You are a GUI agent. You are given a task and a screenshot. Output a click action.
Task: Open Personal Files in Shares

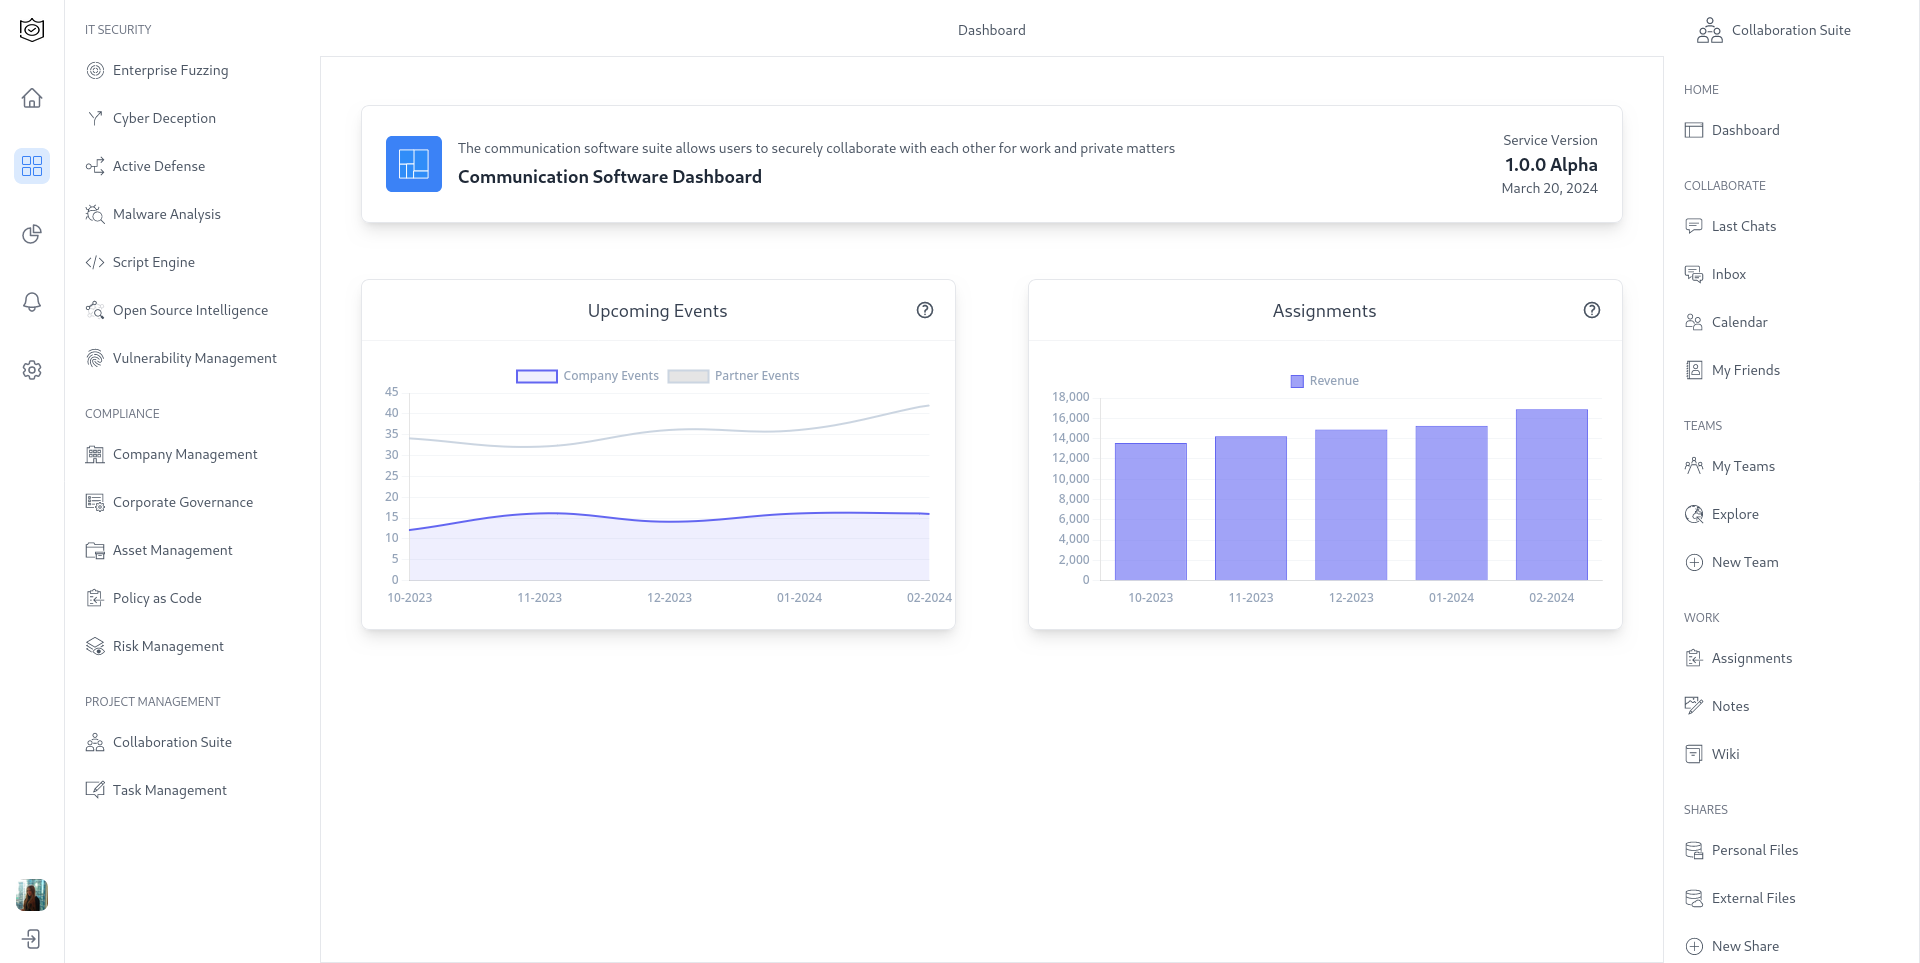pos(1754,850)
